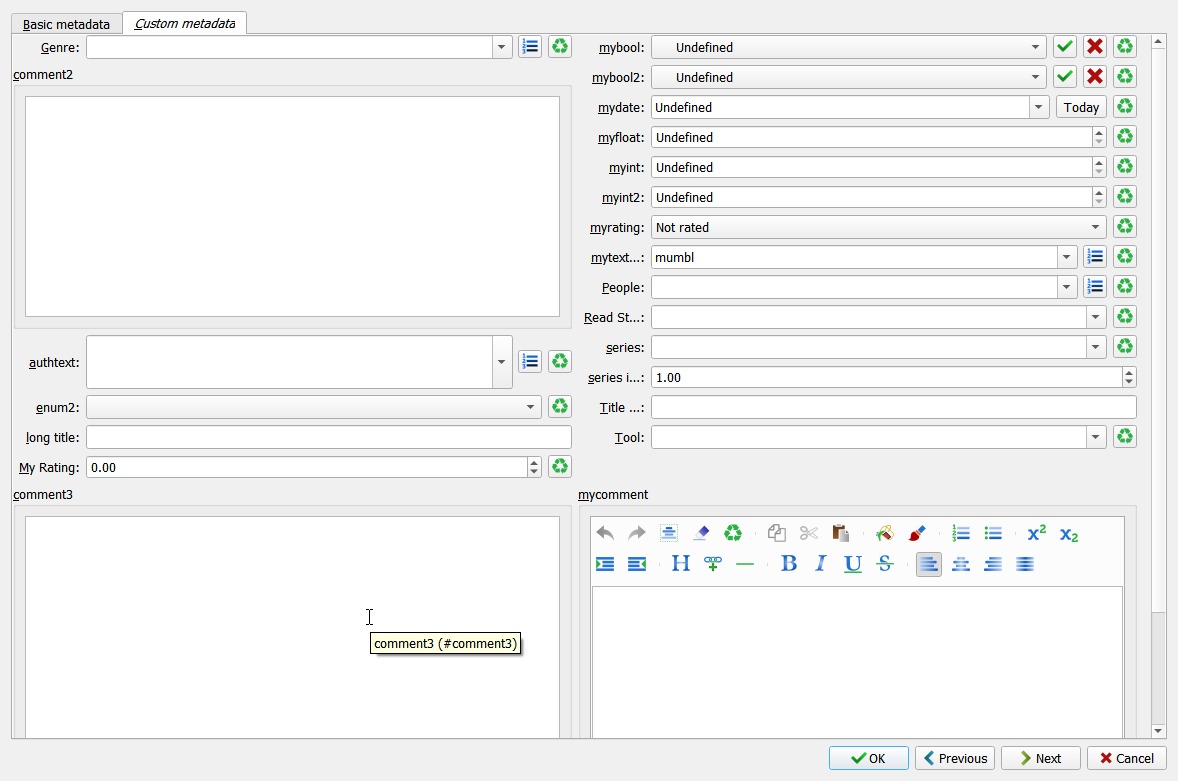
Task: Apply subscript in mycomment editor
Action: tap(1068, 534)
